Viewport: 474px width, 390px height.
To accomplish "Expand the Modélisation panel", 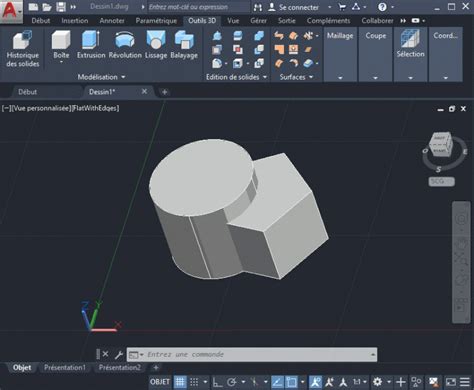I will [x=101, y=77].
